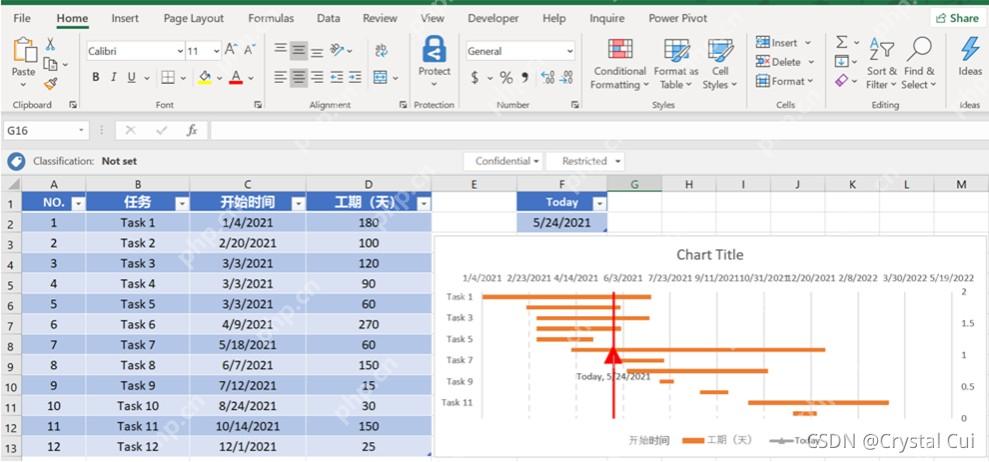Toggle Middle Align vertical alignment

coord(299,50)
